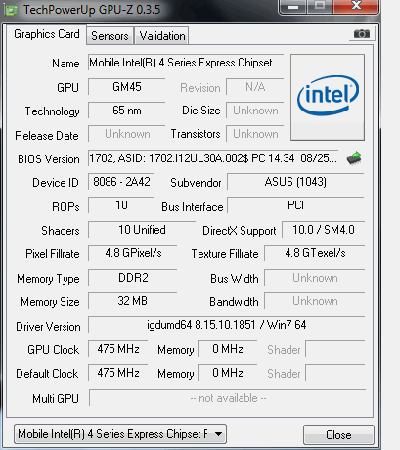Click the camera screenshot icon

[x=362, y=34]
